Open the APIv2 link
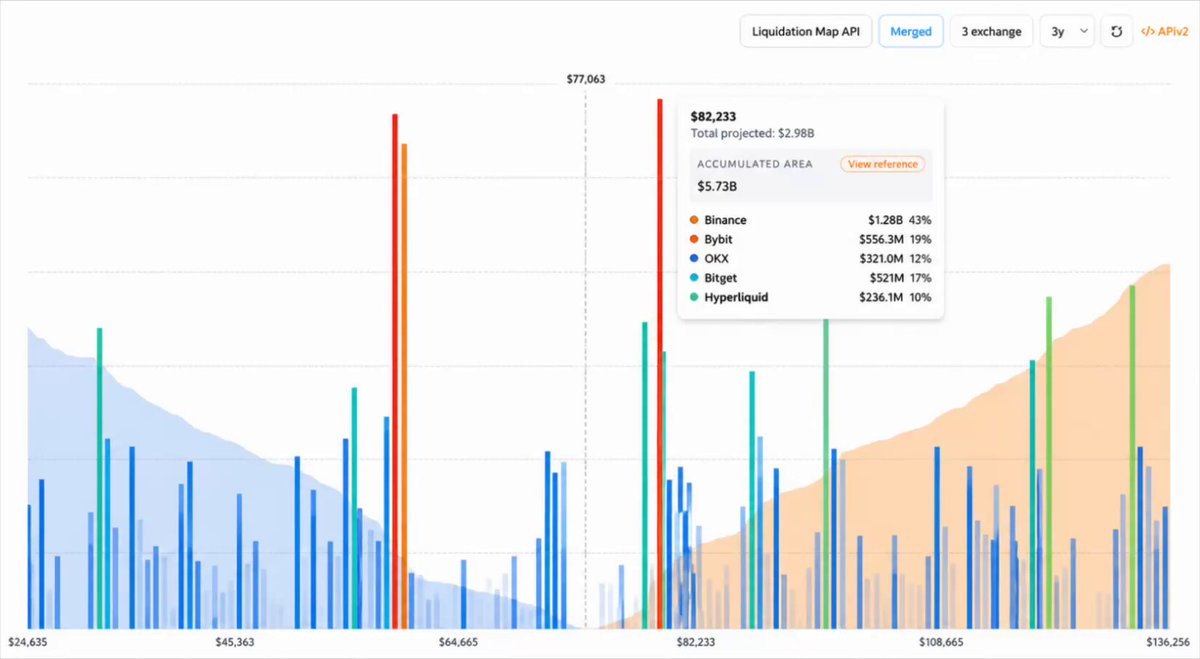The image size is (1200, 659). (x=1164, y=31)
